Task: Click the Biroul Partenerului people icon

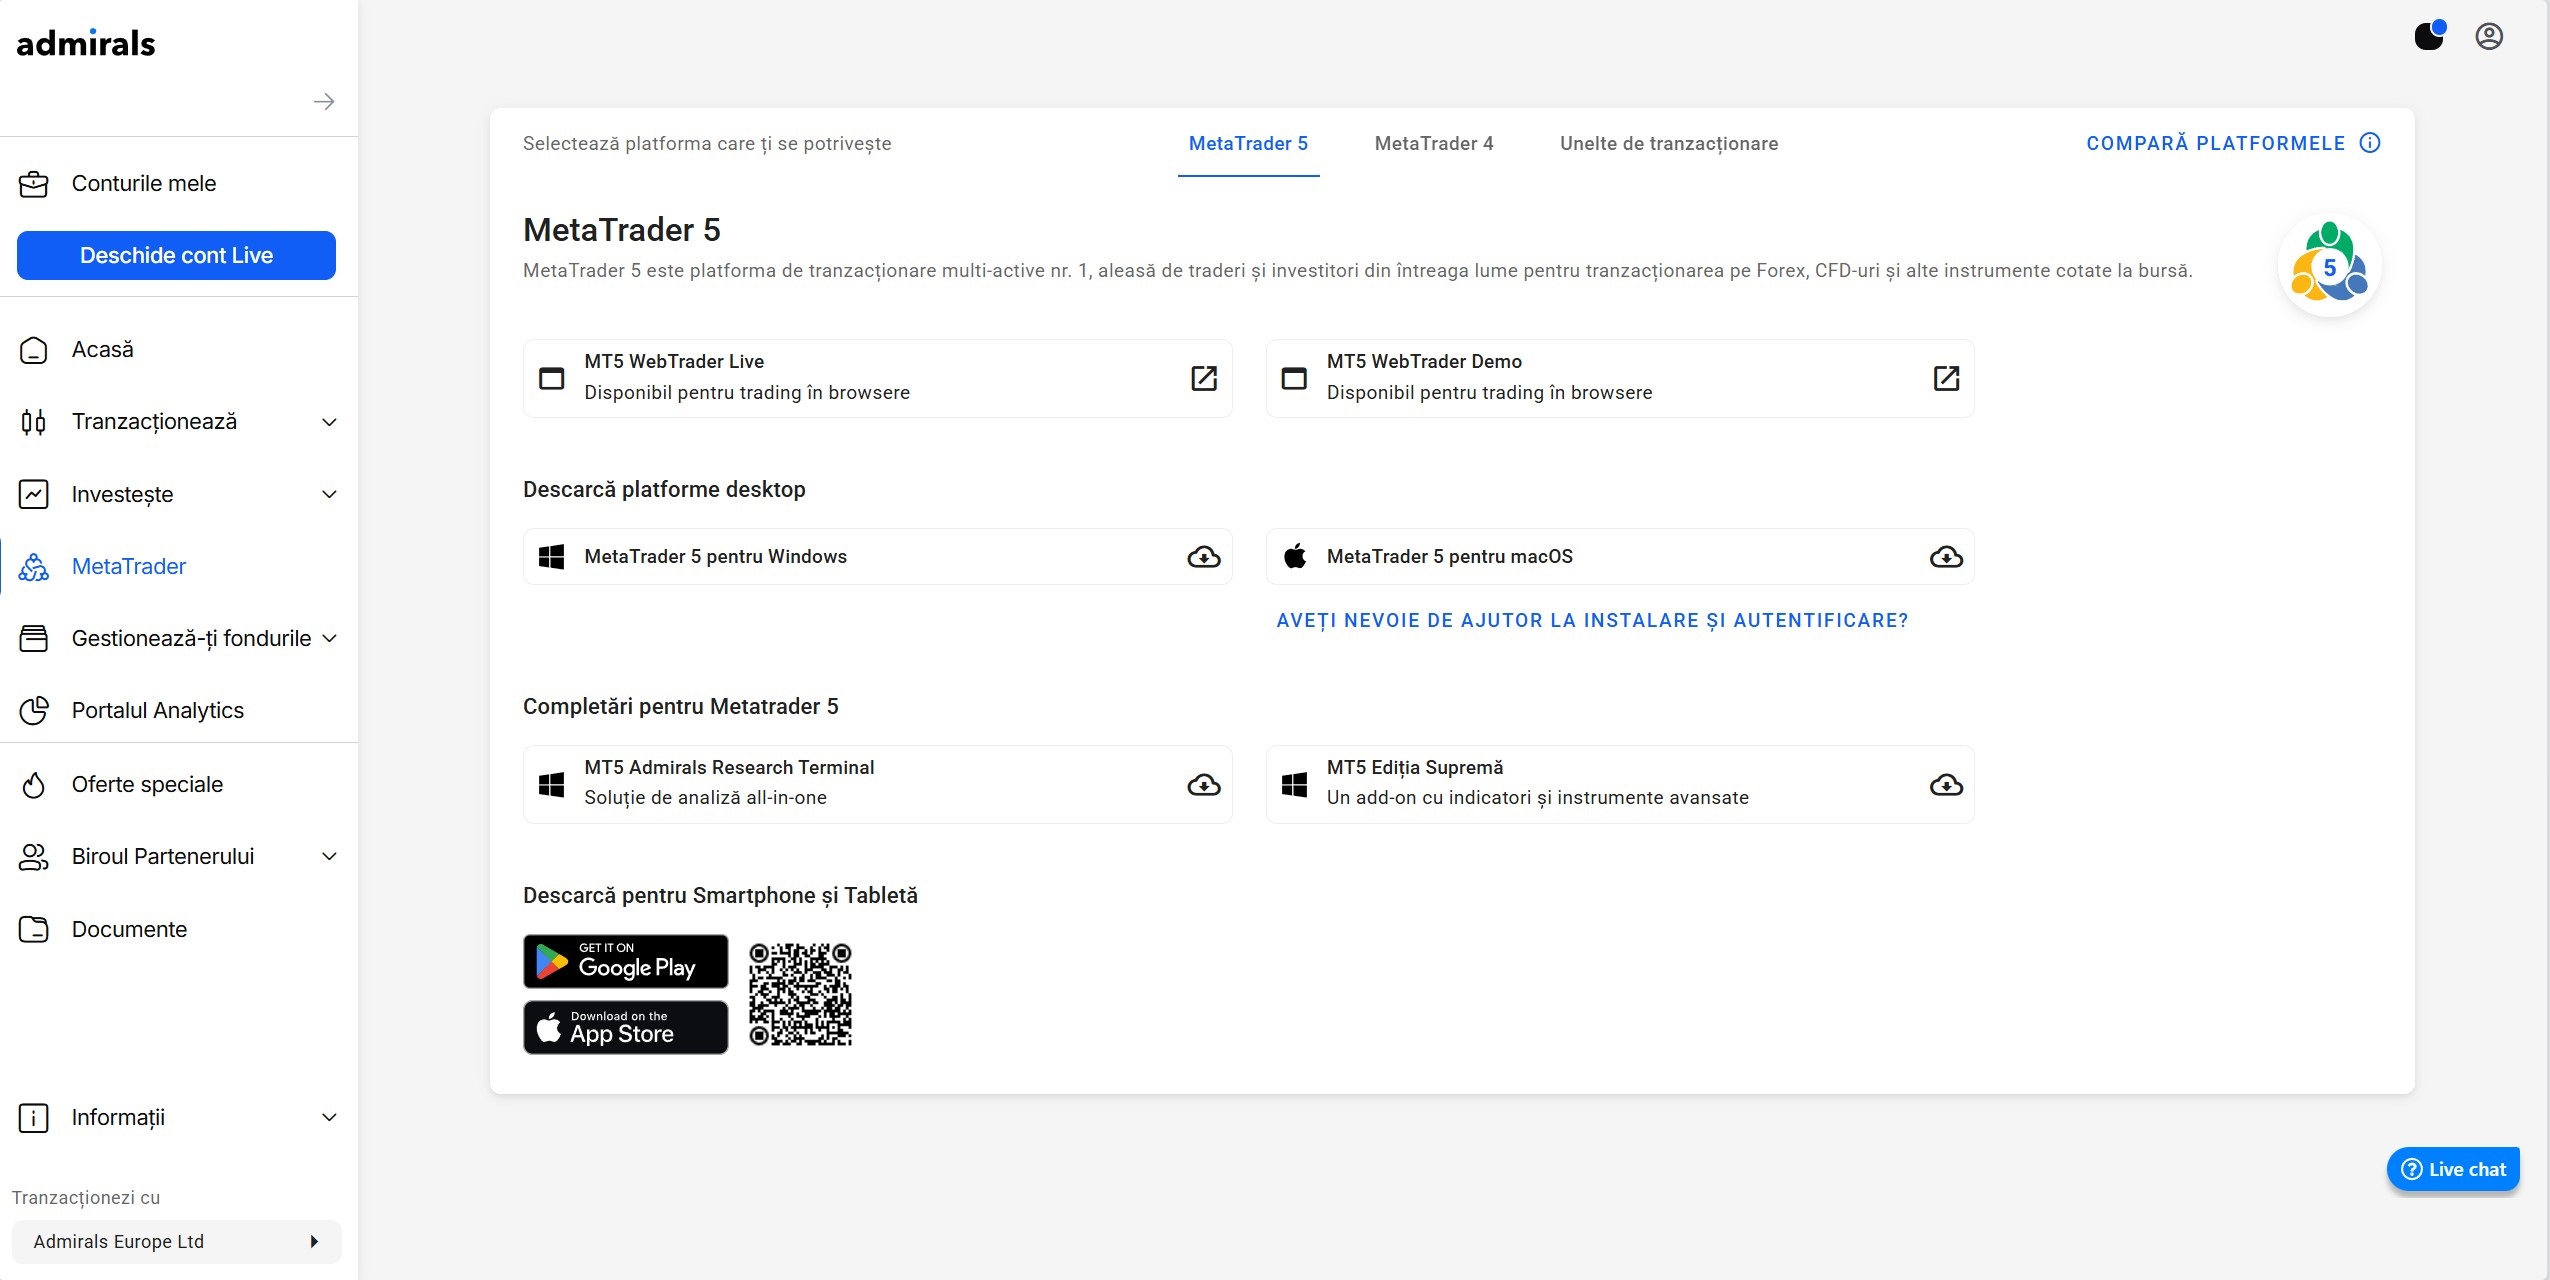Action: point(34,857)
